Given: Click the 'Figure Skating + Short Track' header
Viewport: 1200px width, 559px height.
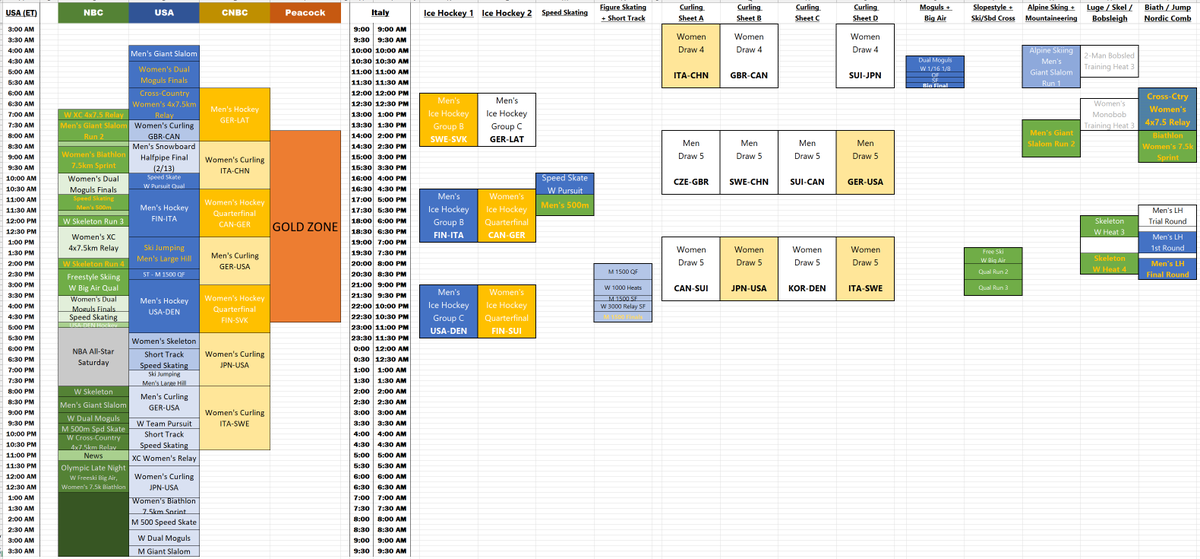Looking at the screenshot, I should [623, 12].
